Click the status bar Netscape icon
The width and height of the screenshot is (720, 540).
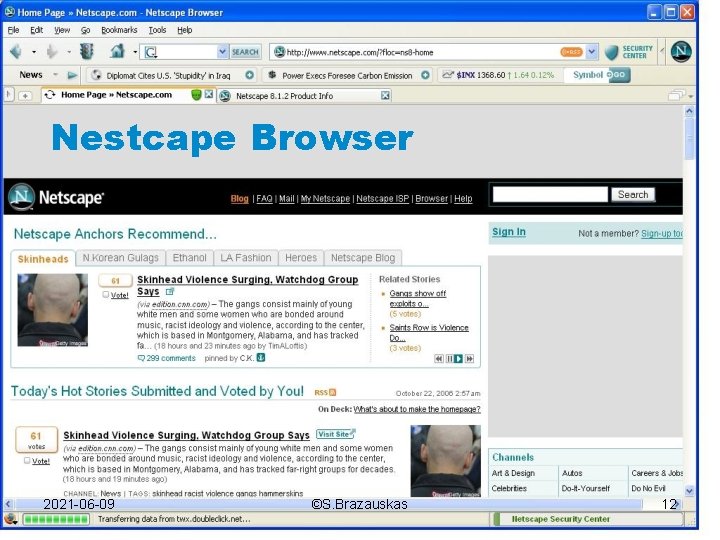click(10, 519)
